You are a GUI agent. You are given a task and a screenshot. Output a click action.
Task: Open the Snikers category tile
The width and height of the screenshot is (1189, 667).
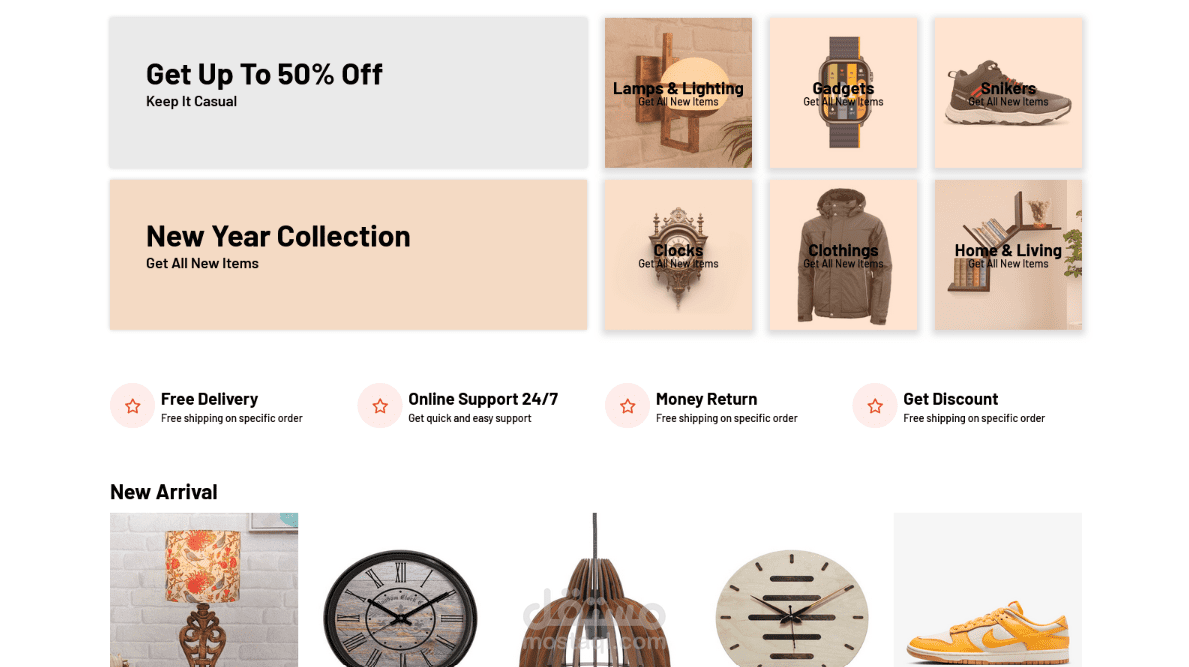tap(1009, 92)
